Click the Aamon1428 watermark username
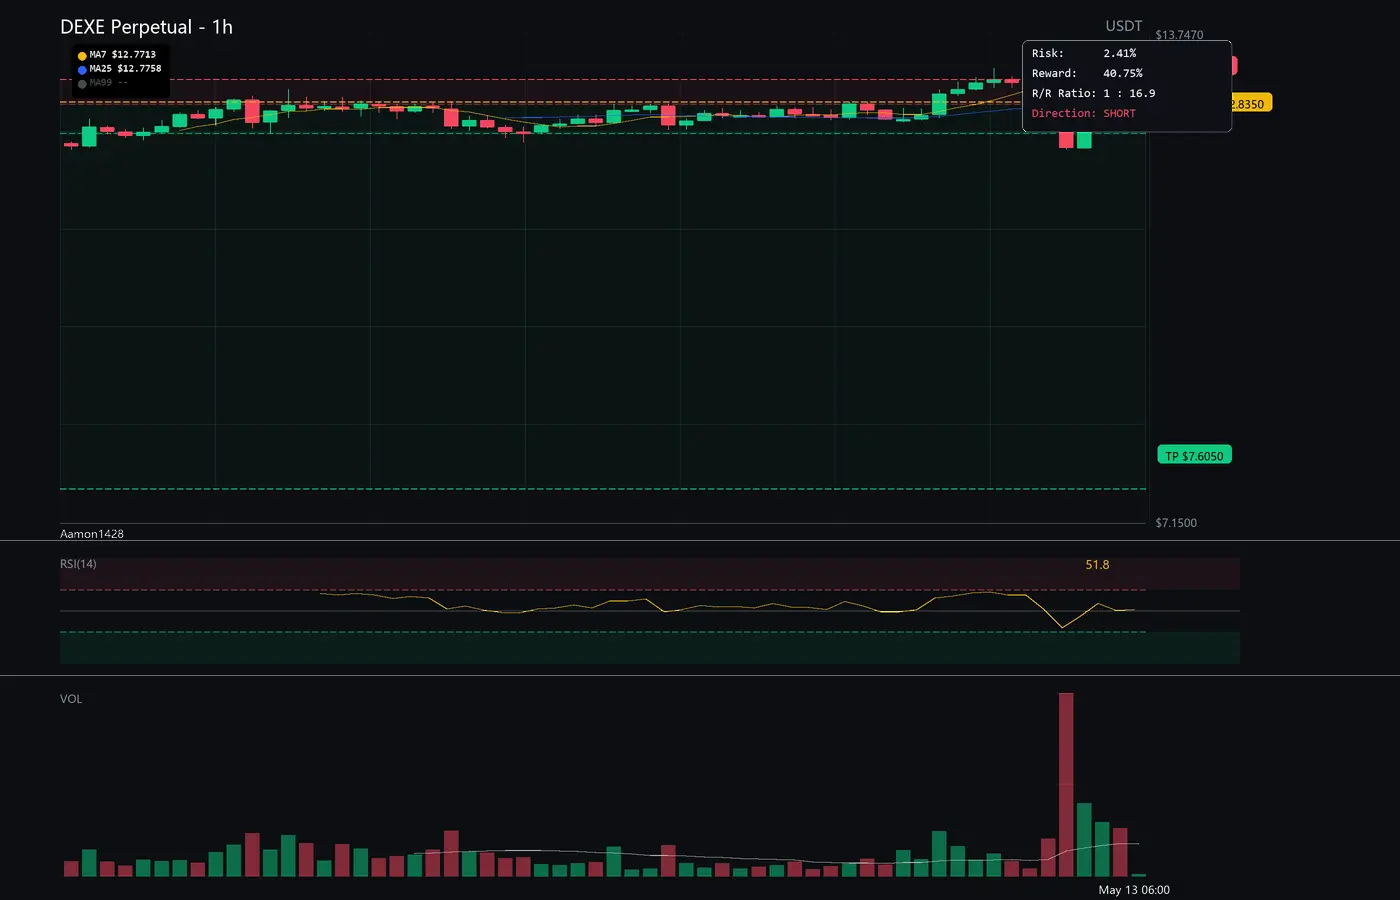Image resolution: width=1400 pixels, height=900 pixels. (x=92, y=534)
